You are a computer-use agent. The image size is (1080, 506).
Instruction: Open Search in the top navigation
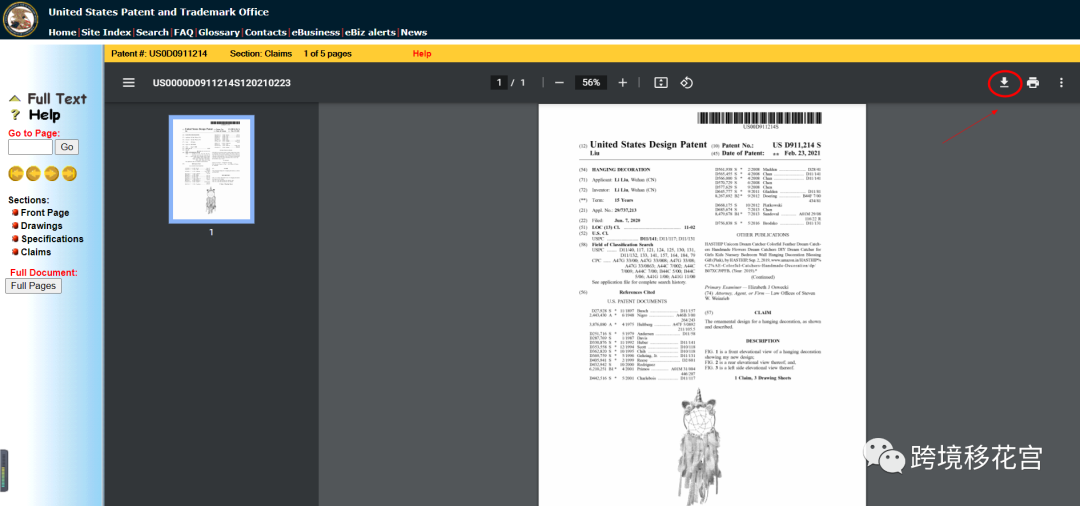tap(152, 32)
